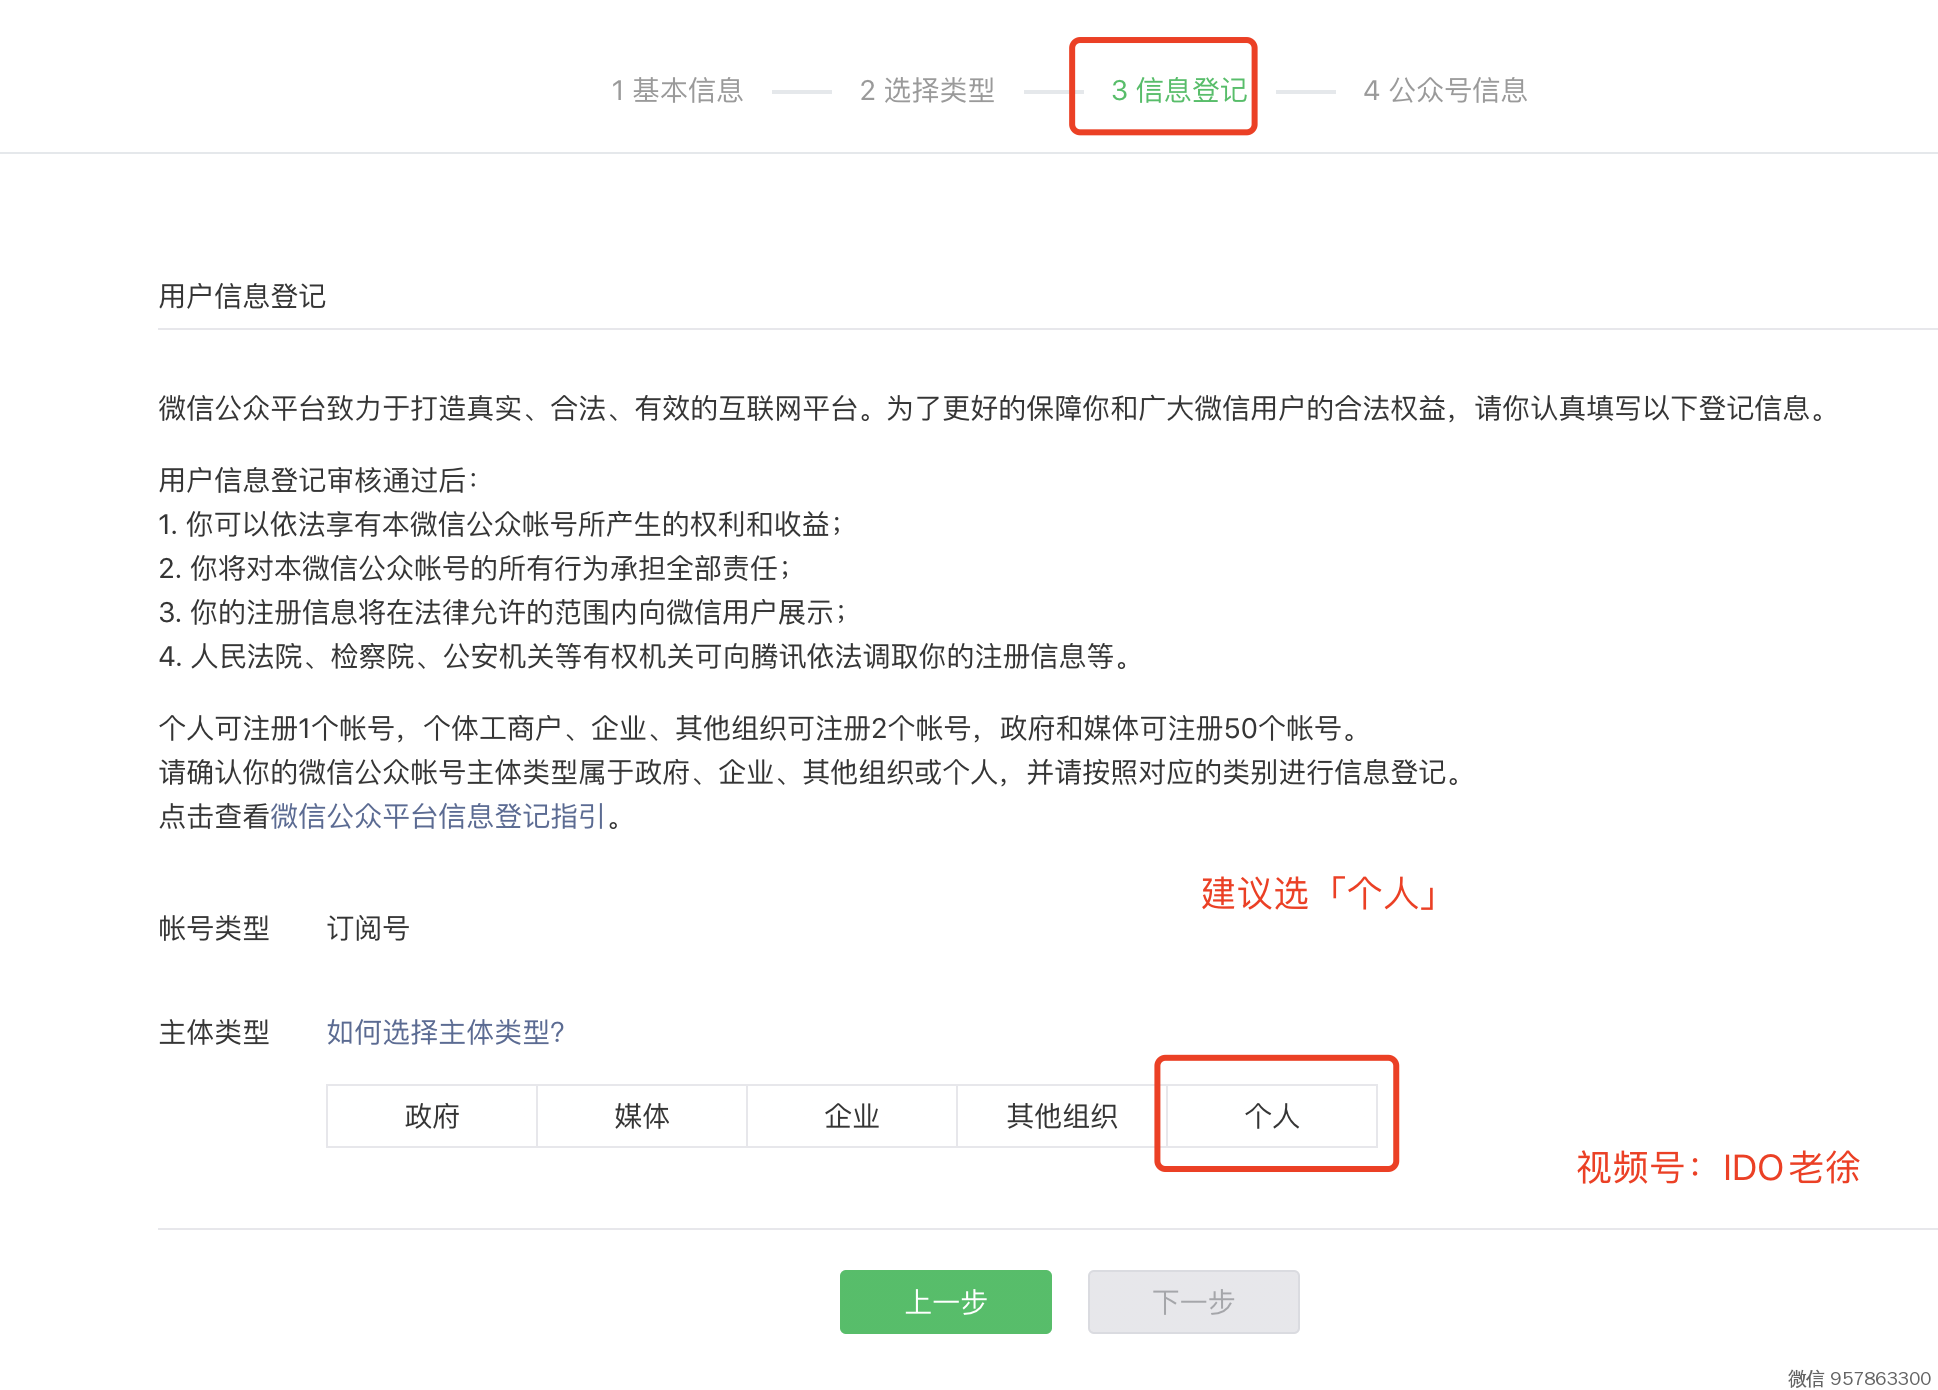Click the green 上一步 button
Image resolution: width=1938 pixels, height=1390 pixels.
[x=945, y=1302]
